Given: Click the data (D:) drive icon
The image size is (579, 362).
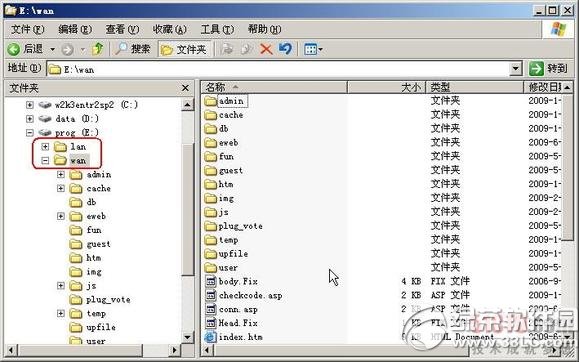Looking at the screenshot, I should click(45, 119).
